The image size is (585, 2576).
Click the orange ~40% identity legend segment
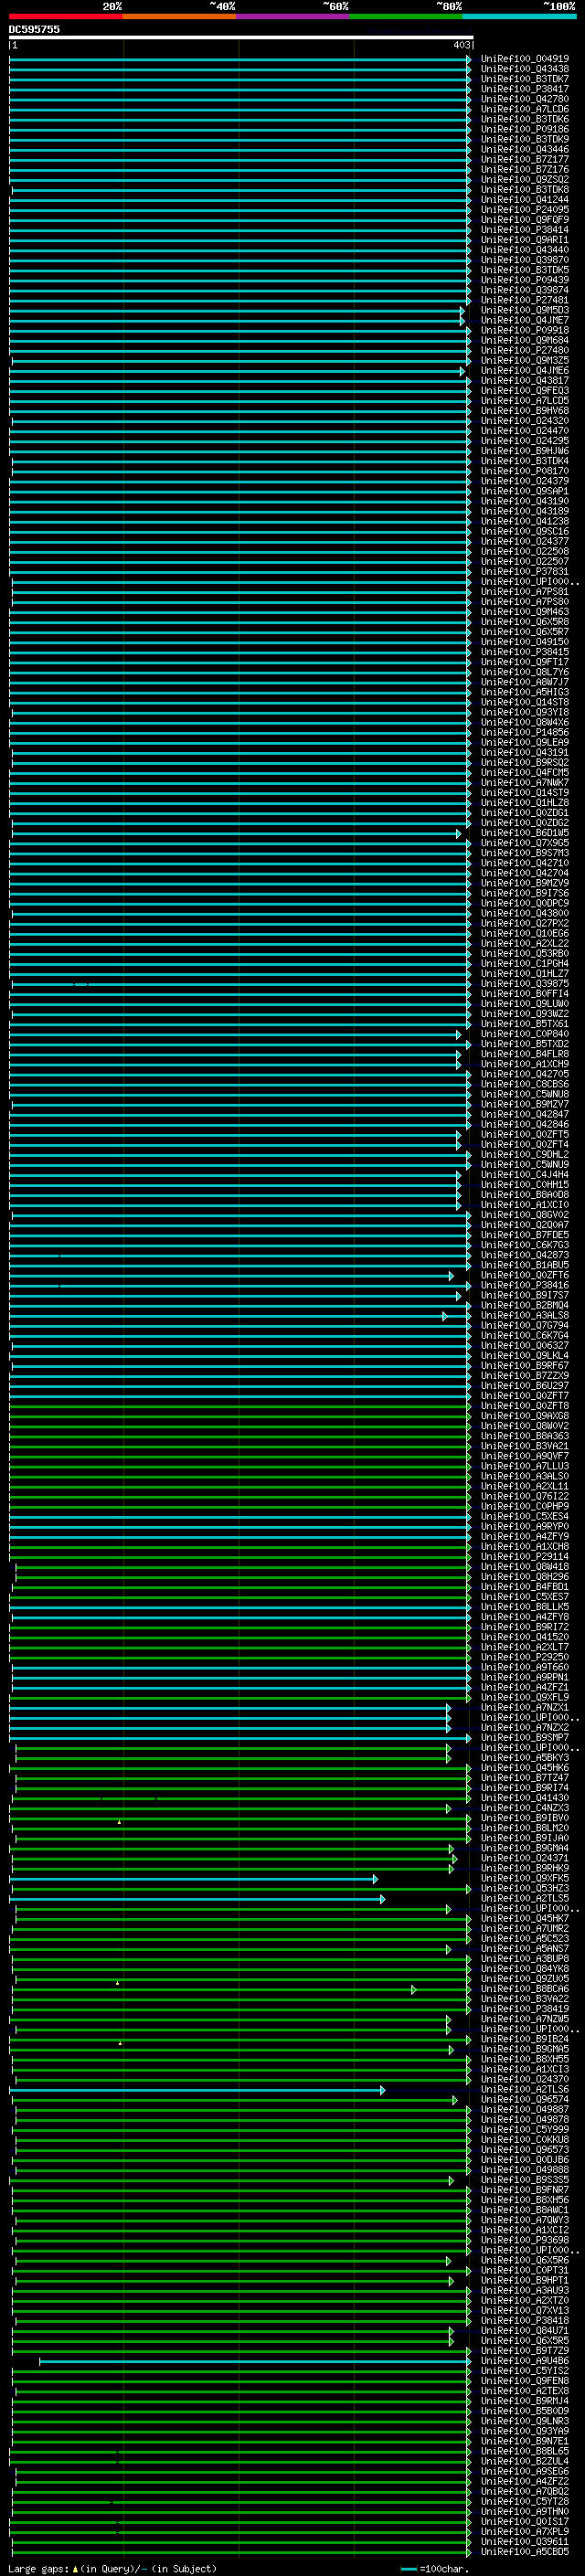tap(179, 16)
